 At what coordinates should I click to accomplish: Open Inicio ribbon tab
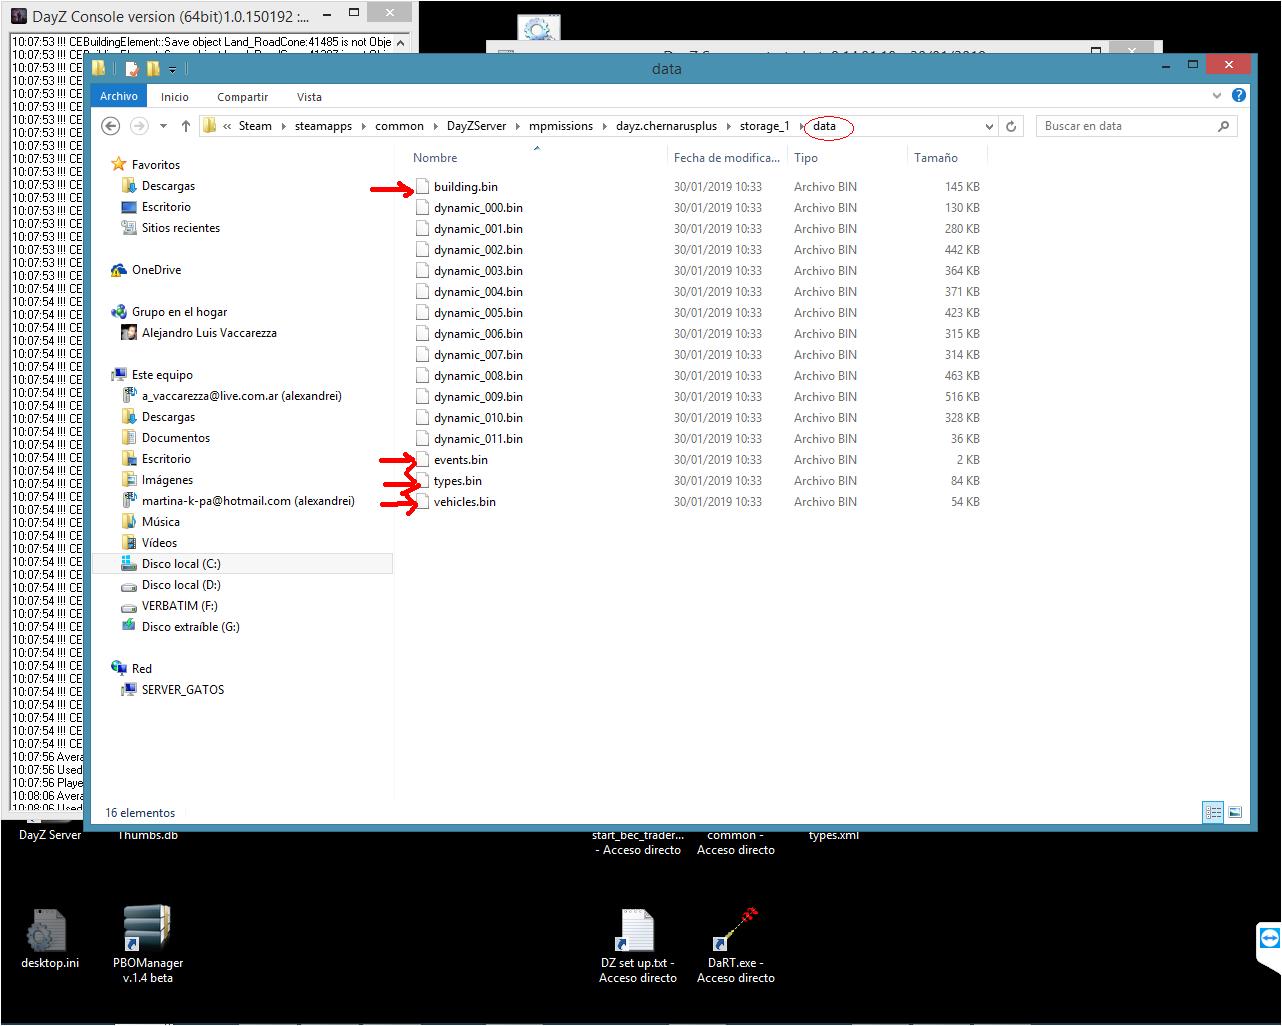pos(175,97)
